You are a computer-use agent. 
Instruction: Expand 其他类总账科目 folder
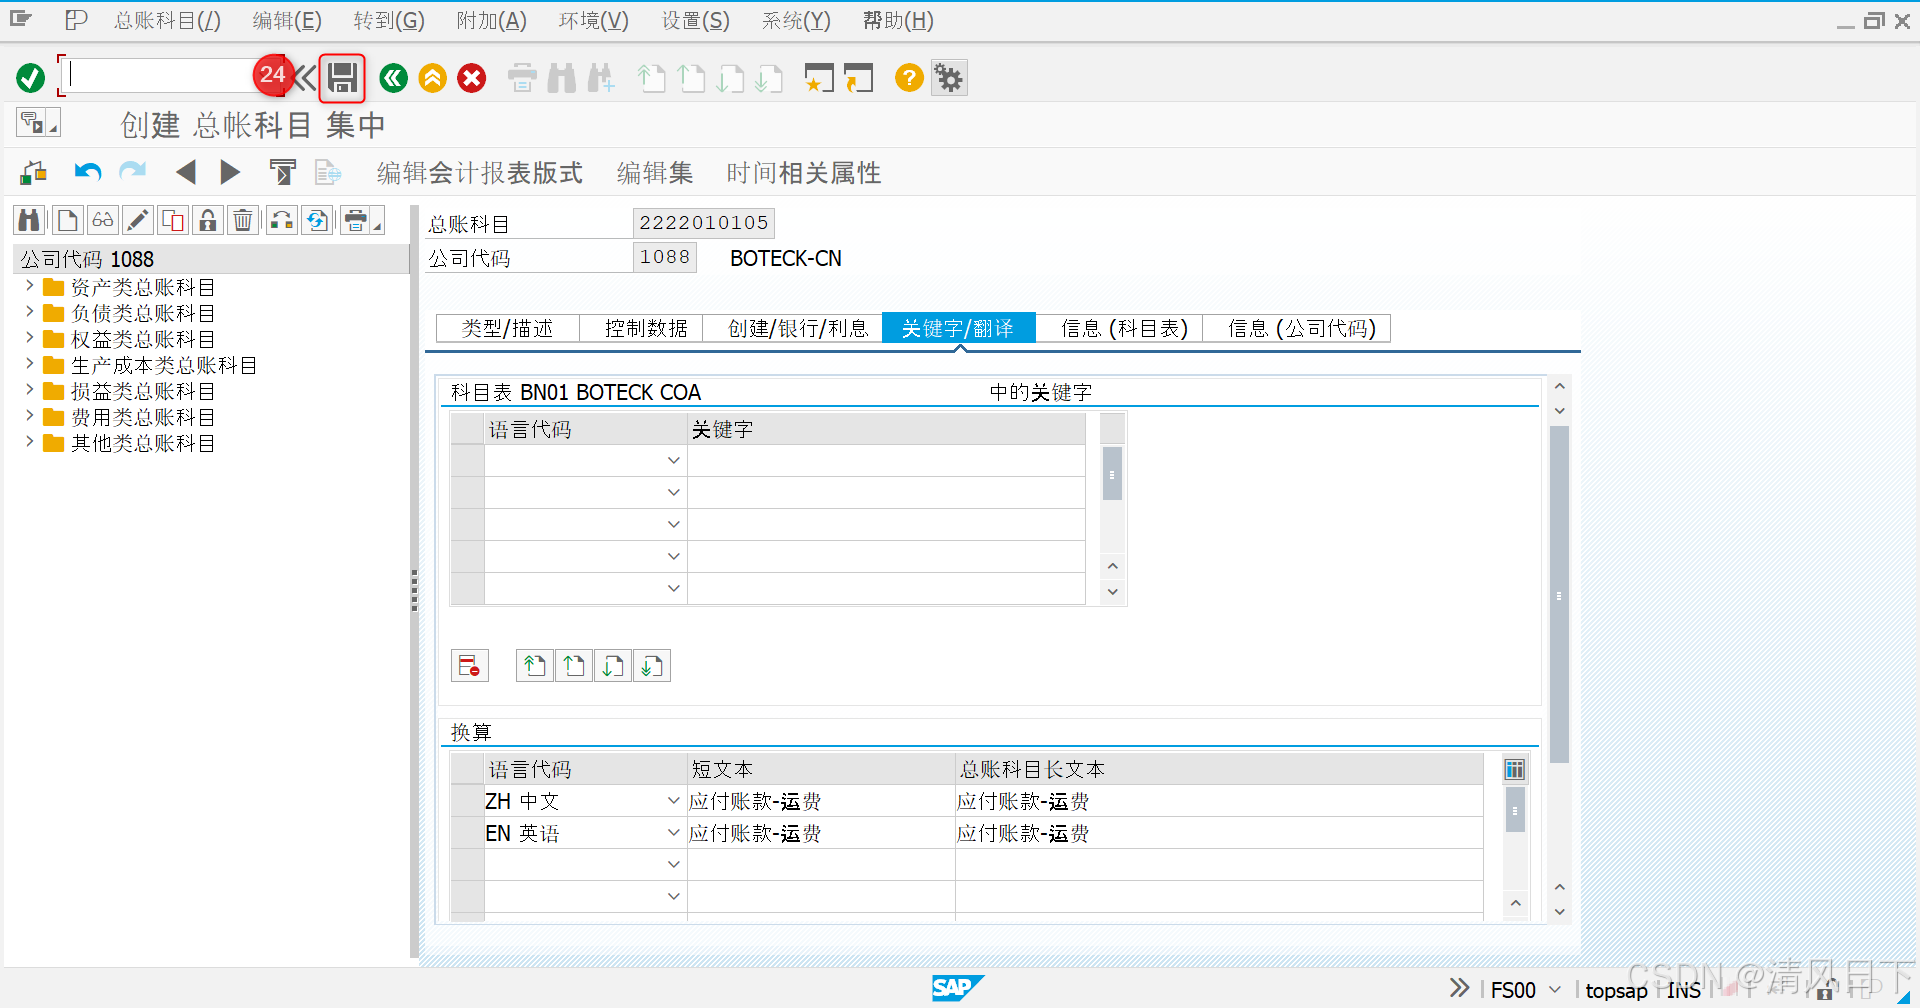click(29, 442)
